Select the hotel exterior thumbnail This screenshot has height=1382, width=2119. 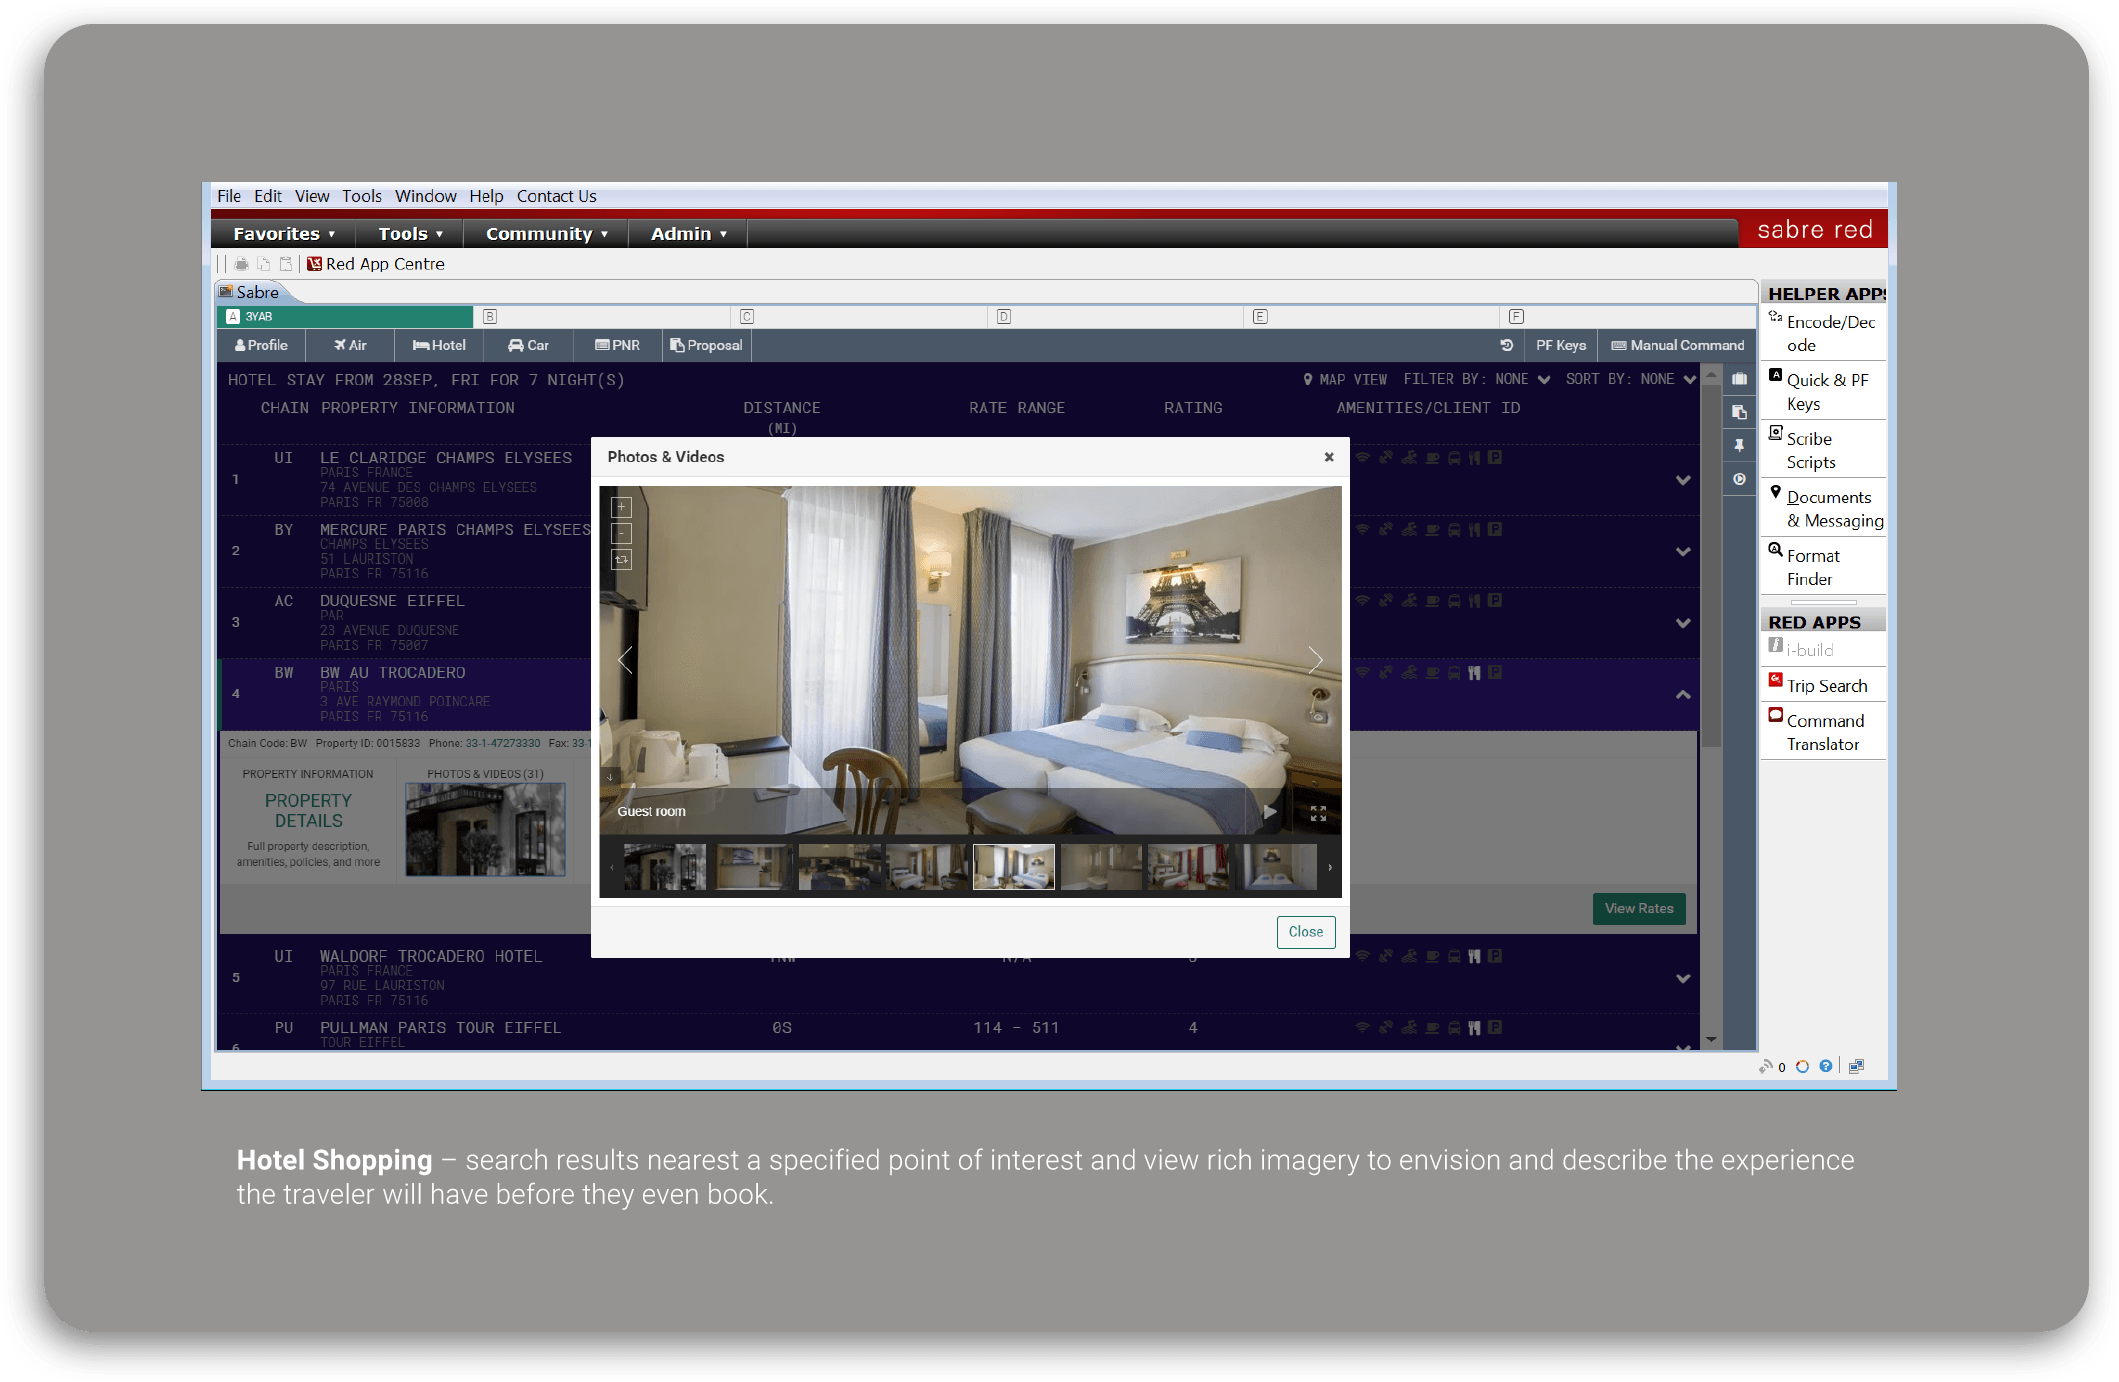pyautogui.click(x=664, y=867)
